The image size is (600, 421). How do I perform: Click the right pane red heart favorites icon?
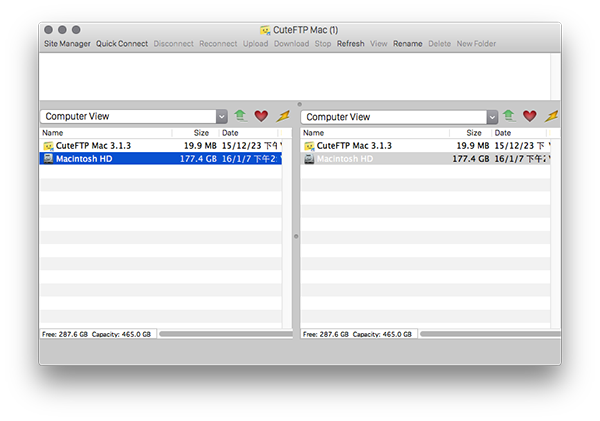[x=530, y=116]
